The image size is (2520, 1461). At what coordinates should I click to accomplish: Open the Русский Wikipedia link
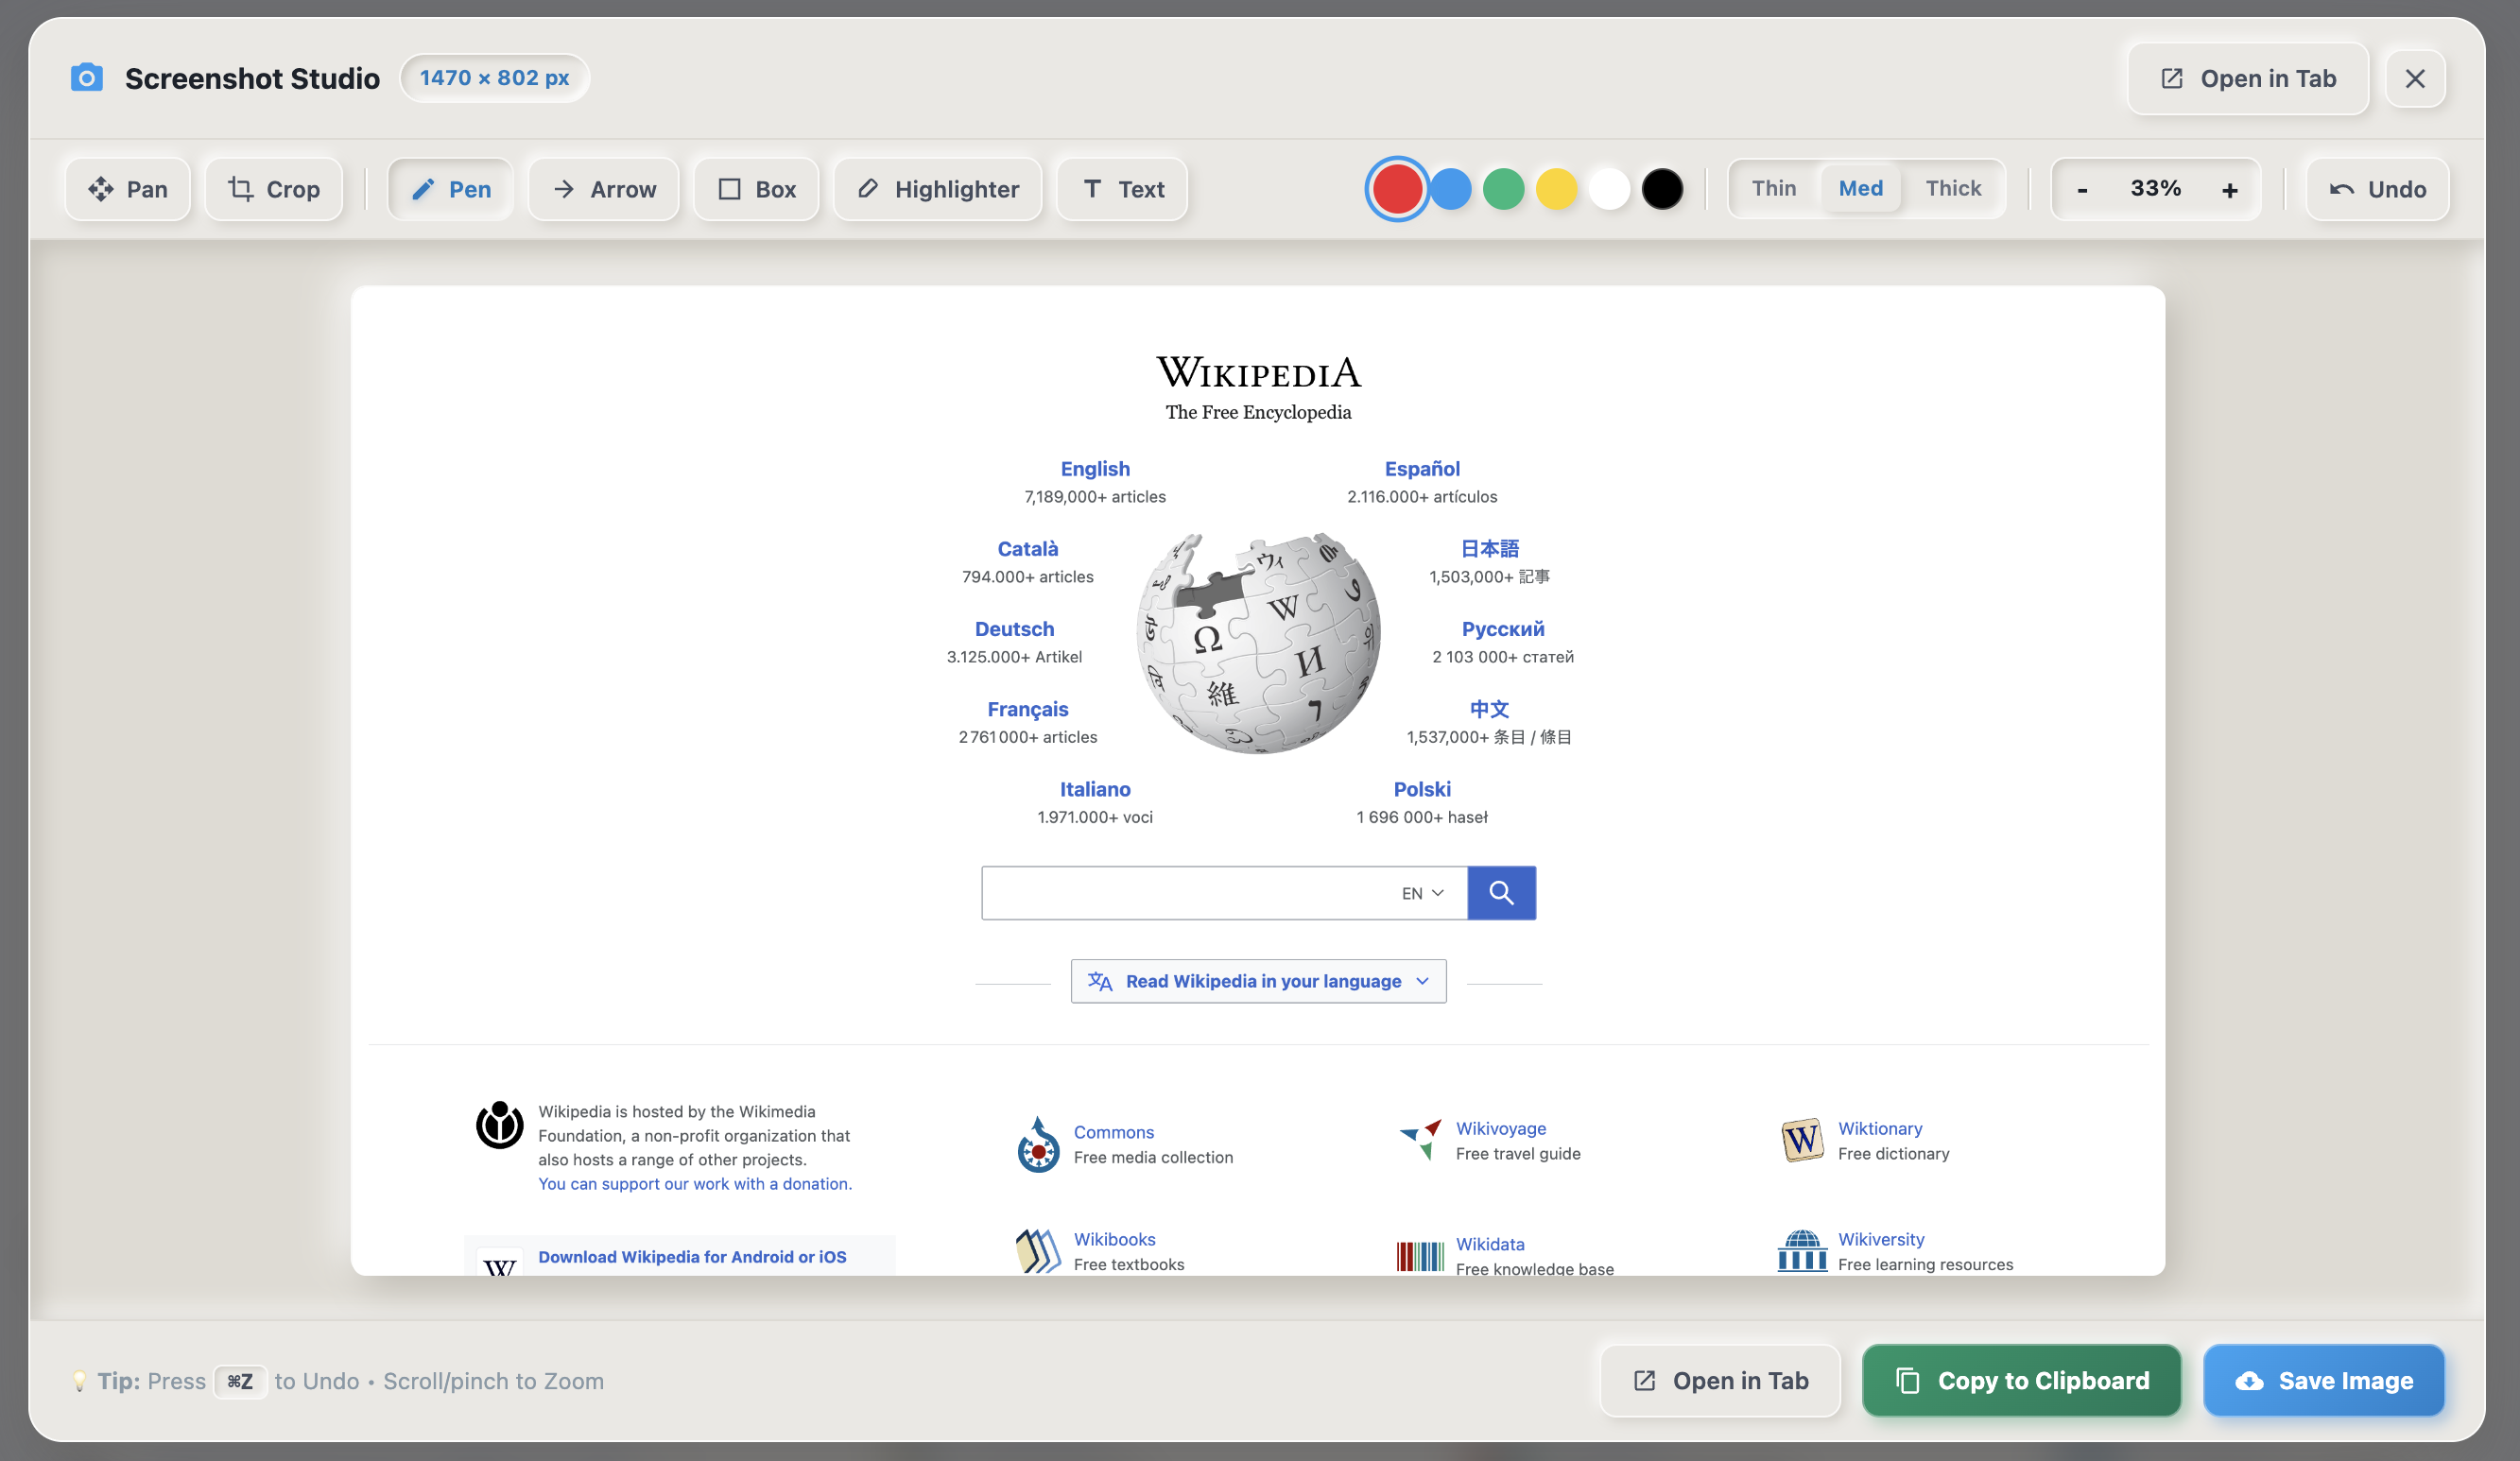(1503, 629)
